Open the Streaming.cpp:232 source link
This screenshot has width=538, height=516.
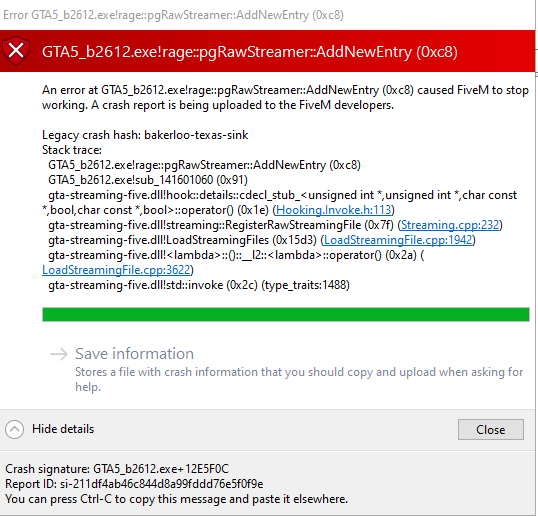[450, 225]
